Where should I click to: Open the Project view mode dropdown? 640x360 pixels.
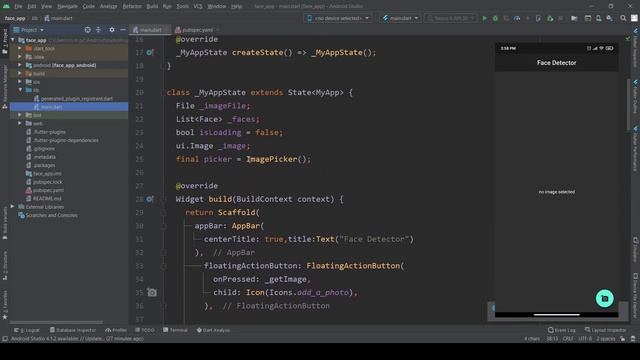coord(29,30)
